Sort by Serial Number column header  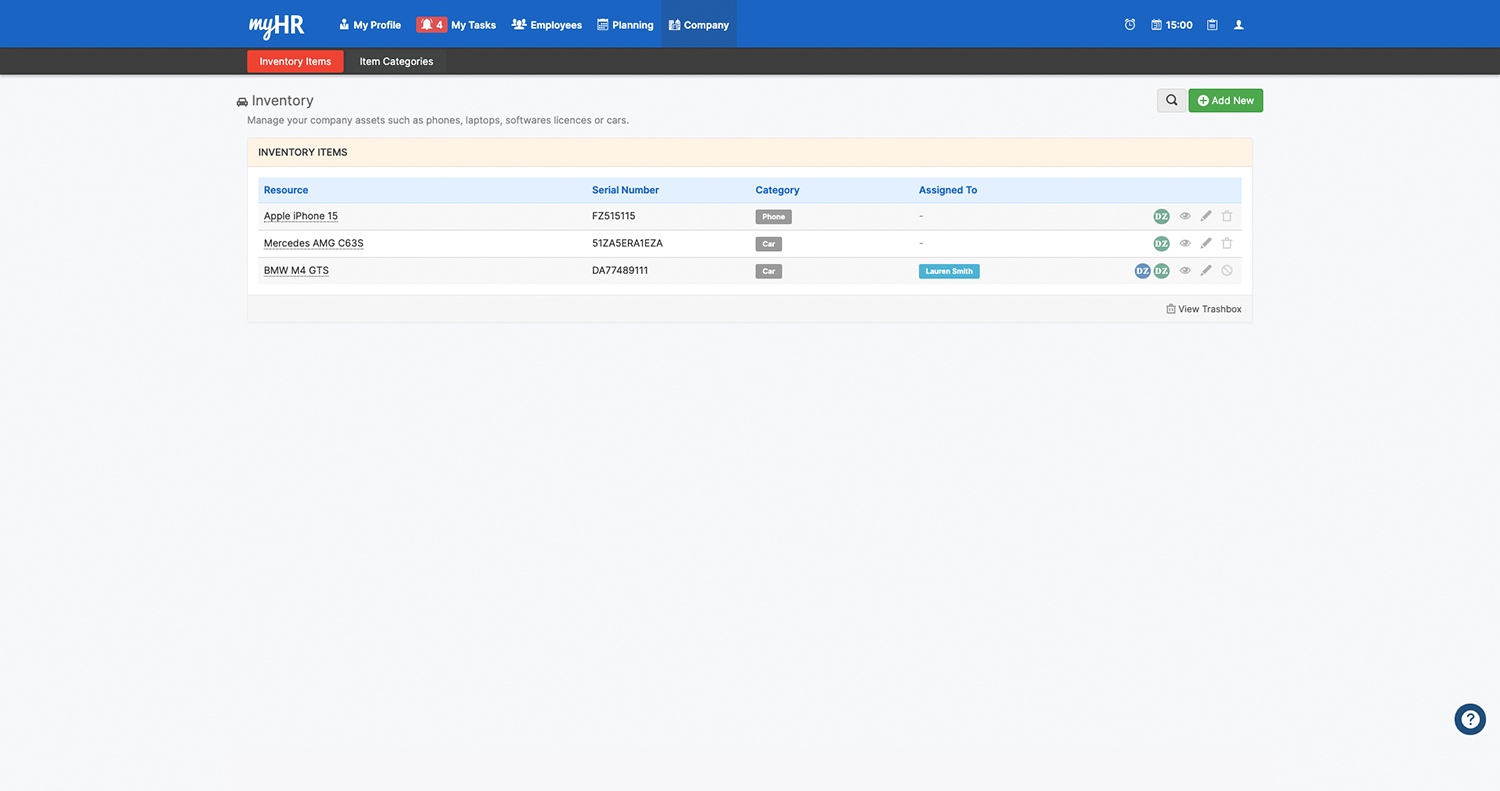625,190
